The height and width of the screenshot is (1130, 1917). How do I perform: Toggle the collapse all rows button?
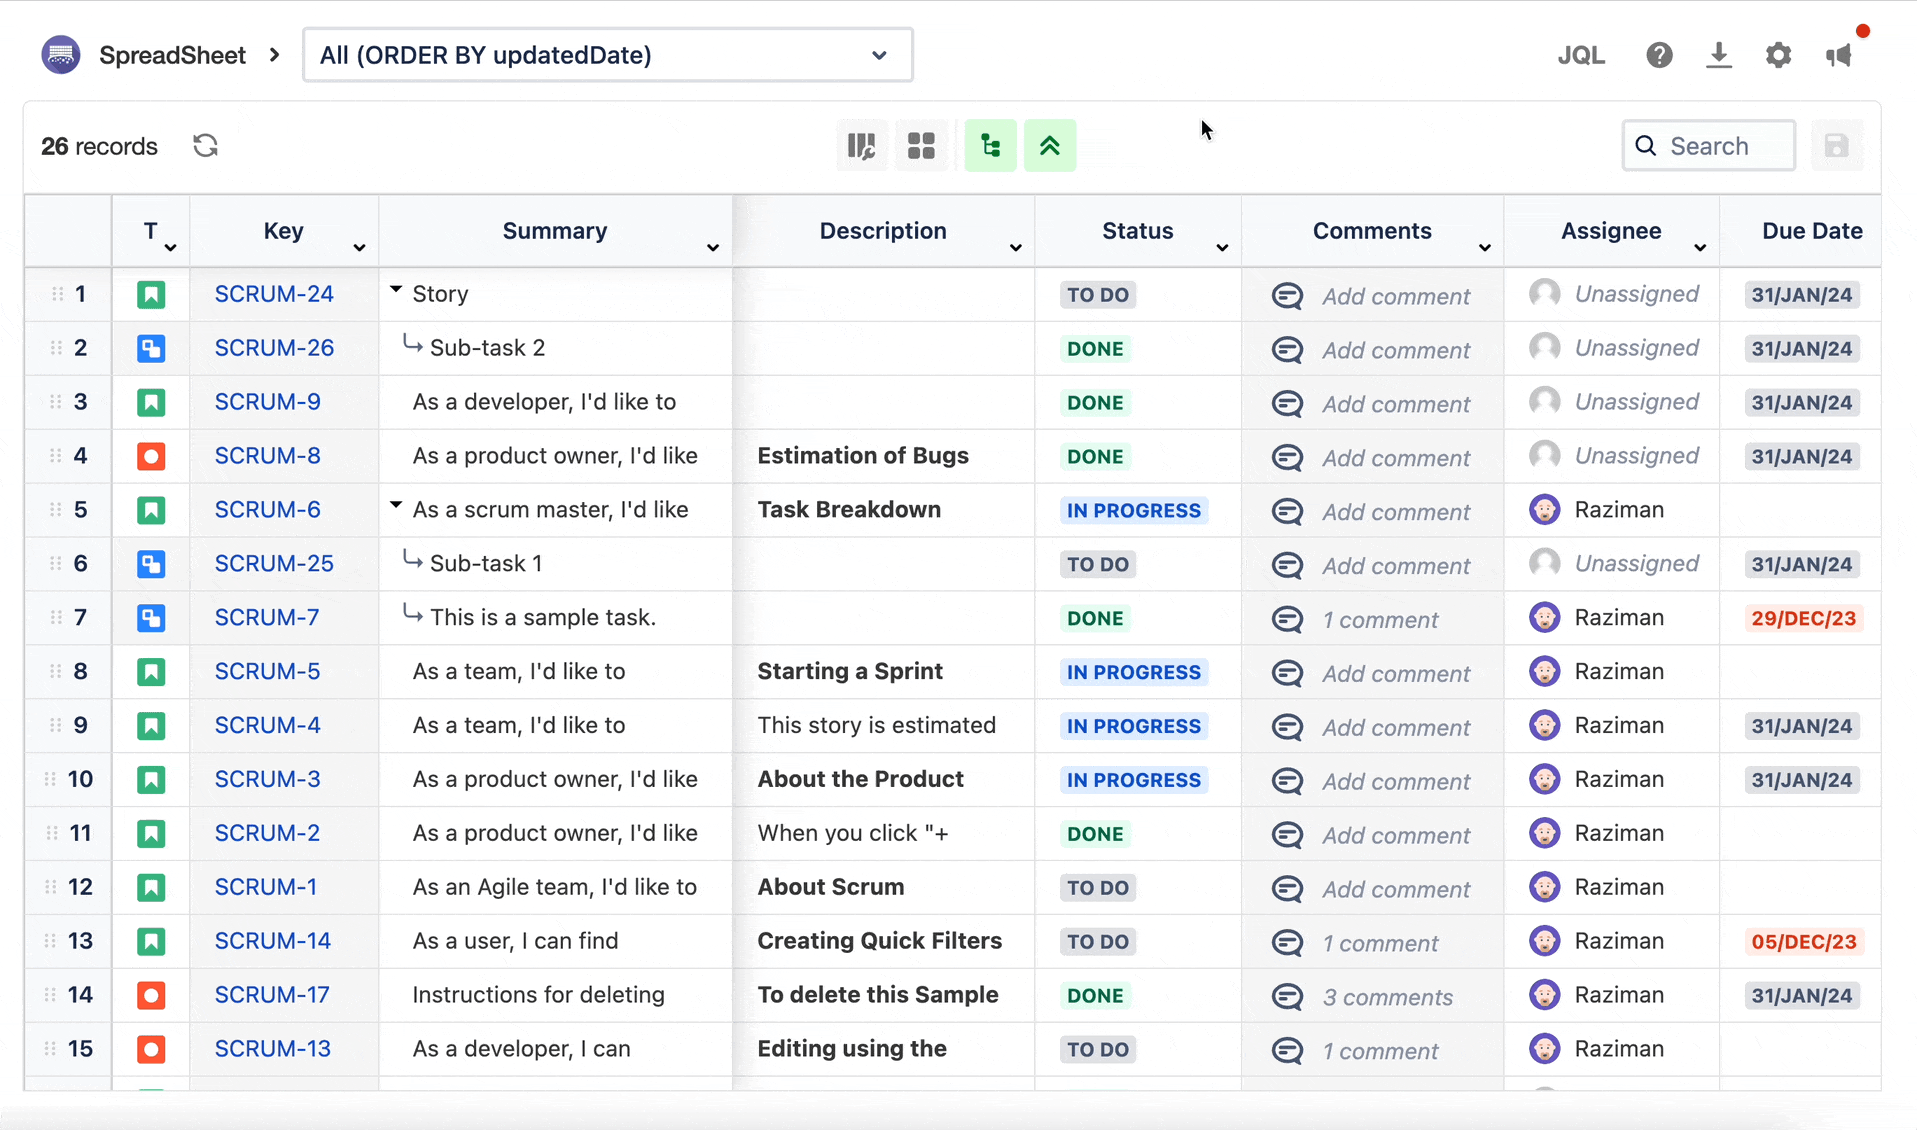(1050, 146)
